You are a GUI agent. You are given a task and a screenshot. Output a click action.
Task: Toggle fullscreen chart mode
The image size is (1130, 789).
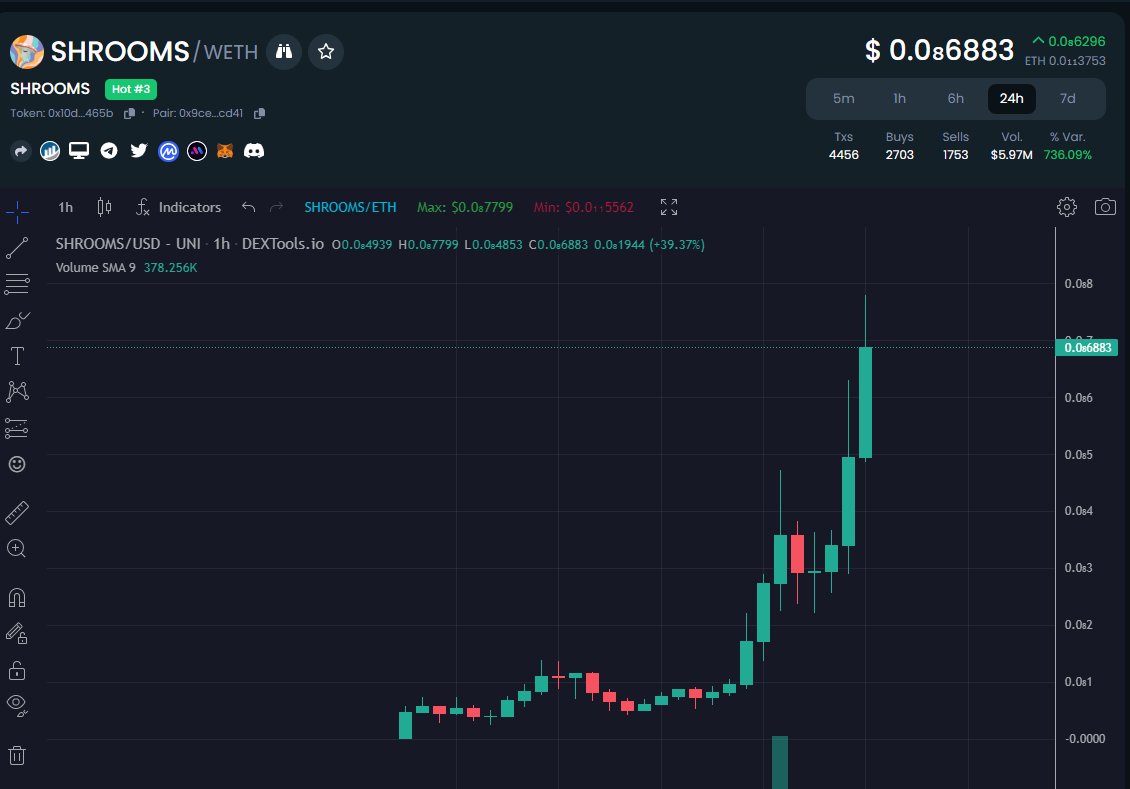669,208
